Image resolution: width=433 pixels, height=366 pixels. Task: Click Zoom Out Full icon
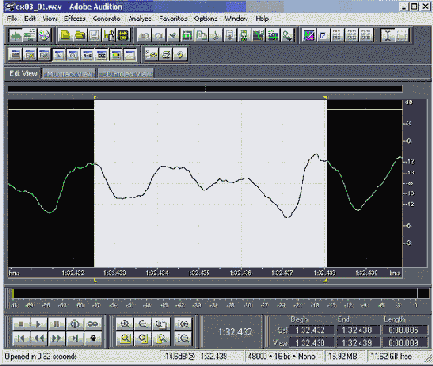[161, 324]
